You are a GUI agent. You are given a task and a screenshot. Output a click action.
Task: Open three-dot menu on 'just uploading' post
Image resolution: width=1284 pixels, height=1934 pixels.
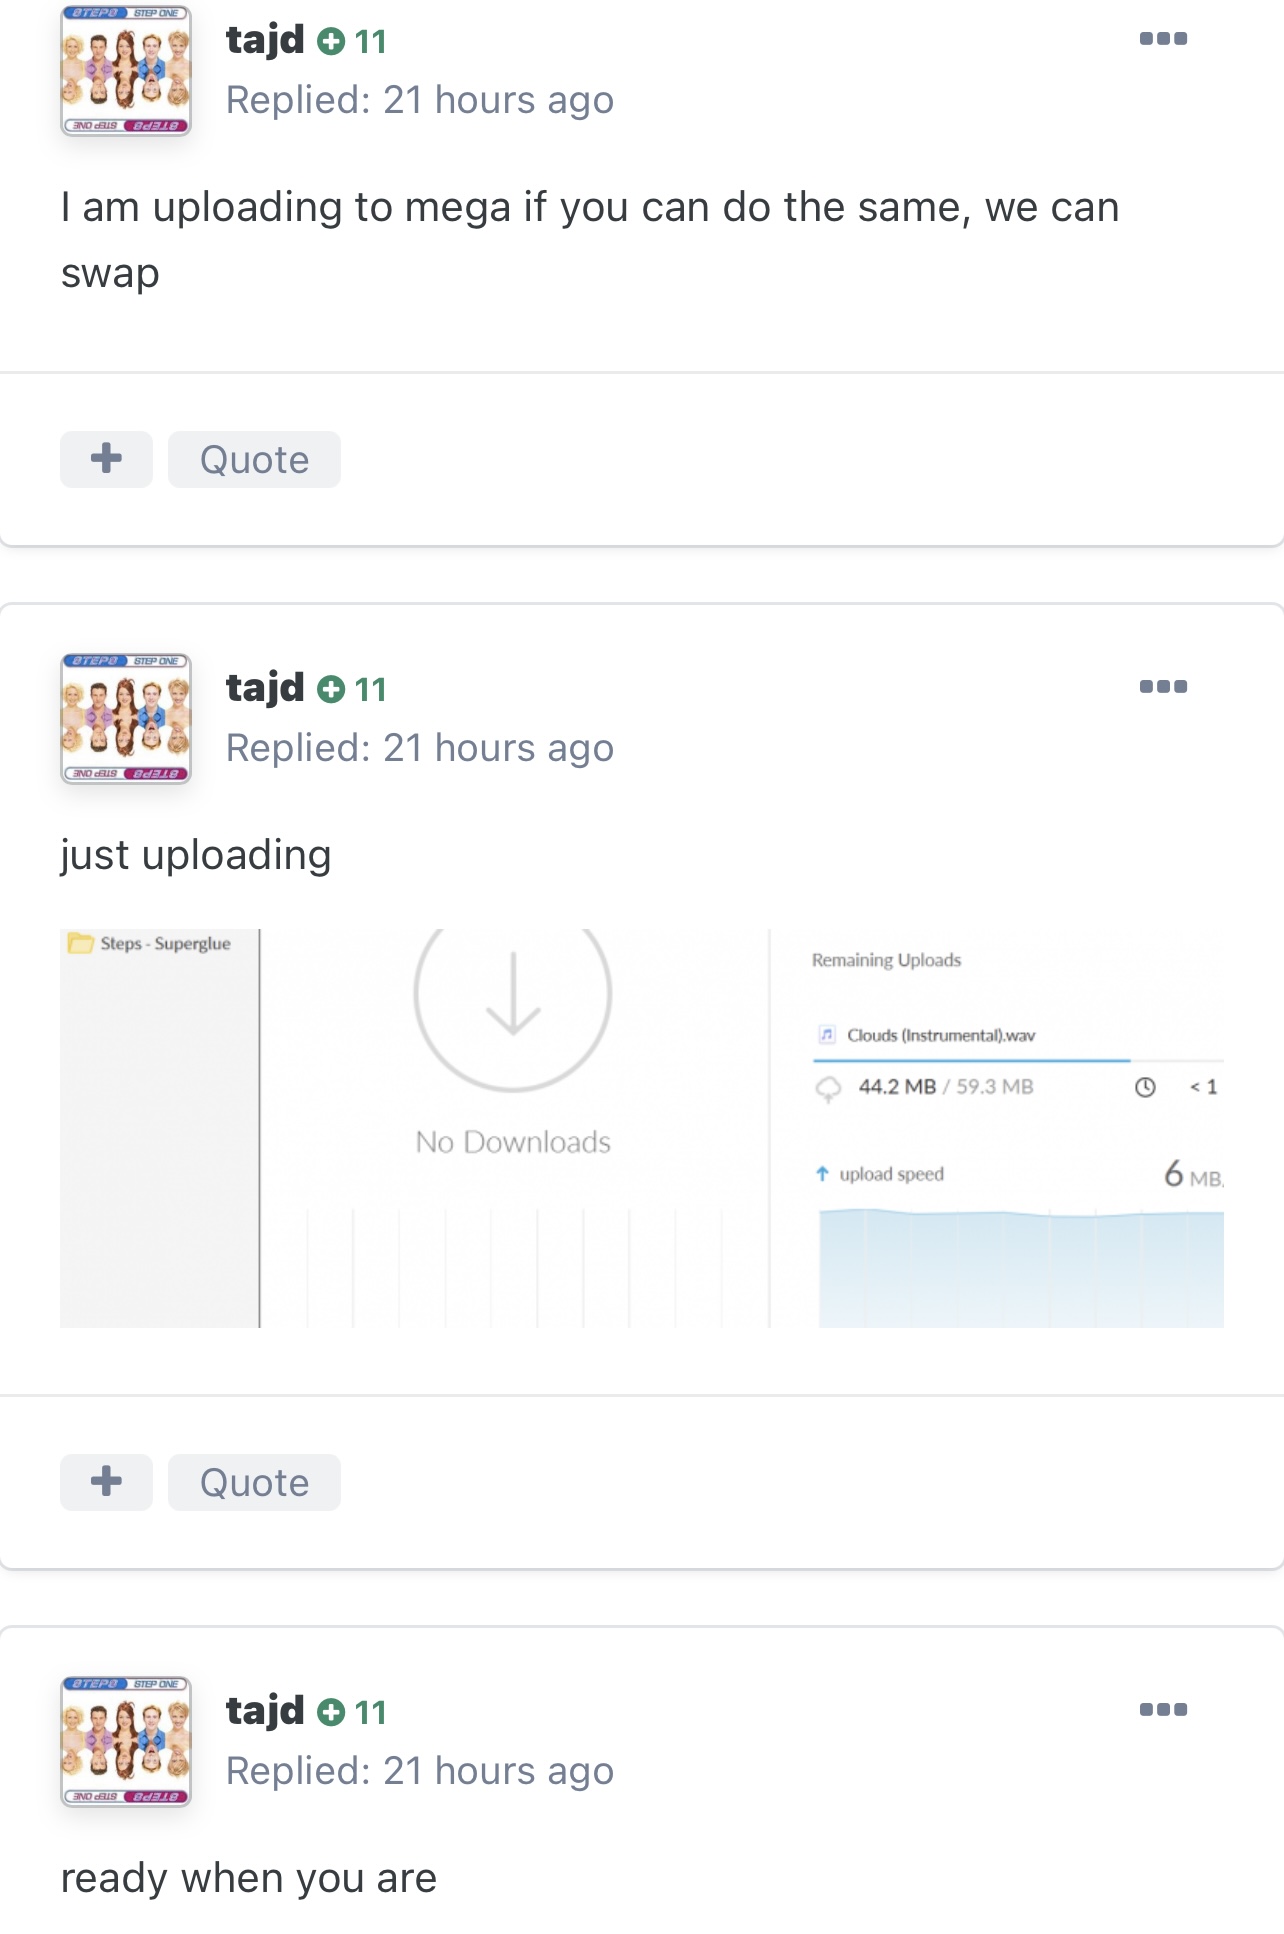click(x=1163, y=687)
